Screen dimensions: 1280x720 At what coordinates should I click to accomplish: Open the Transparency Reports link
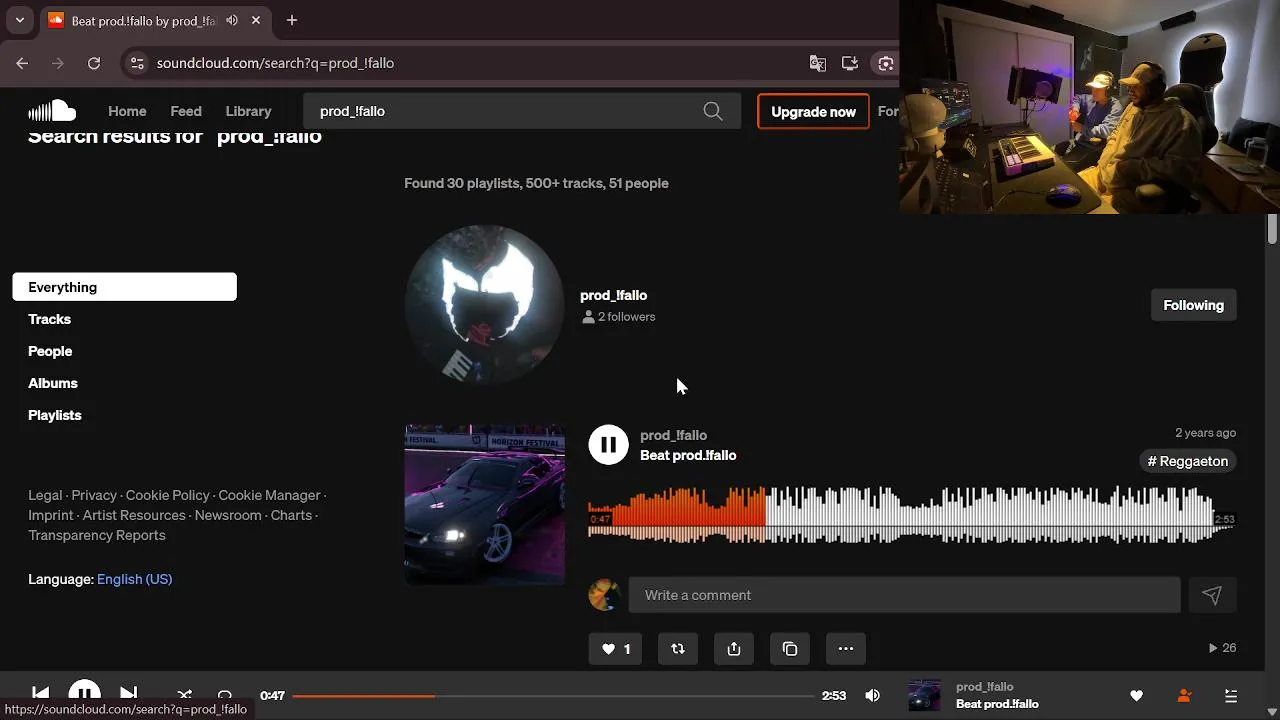tap(97, 535)
